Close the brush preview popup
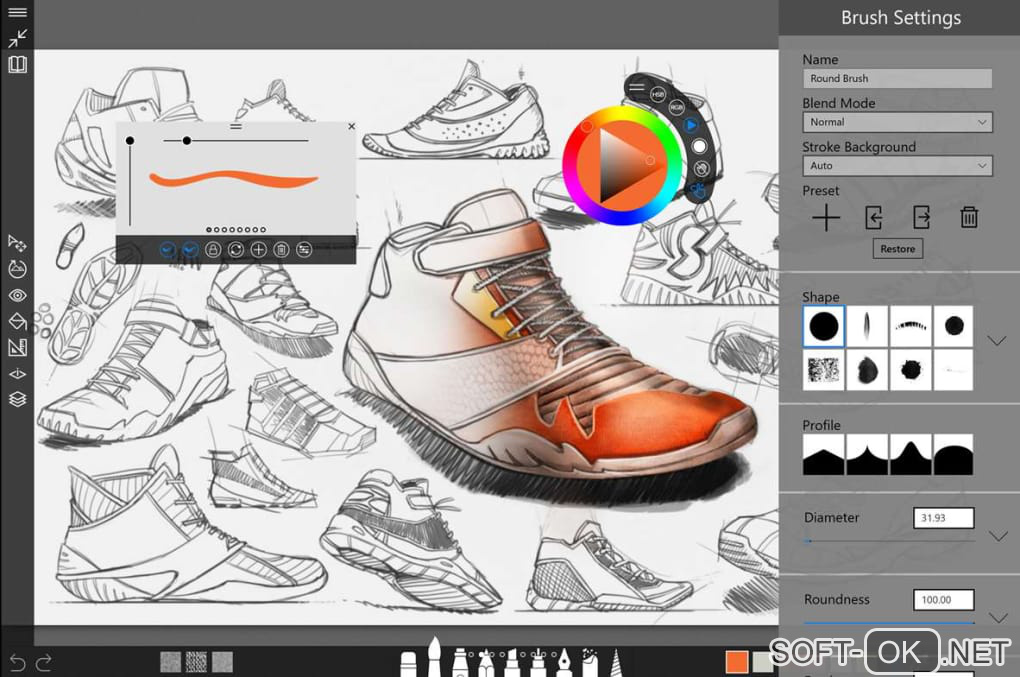Screen dimensions: 1020x677 pos(351,126)
